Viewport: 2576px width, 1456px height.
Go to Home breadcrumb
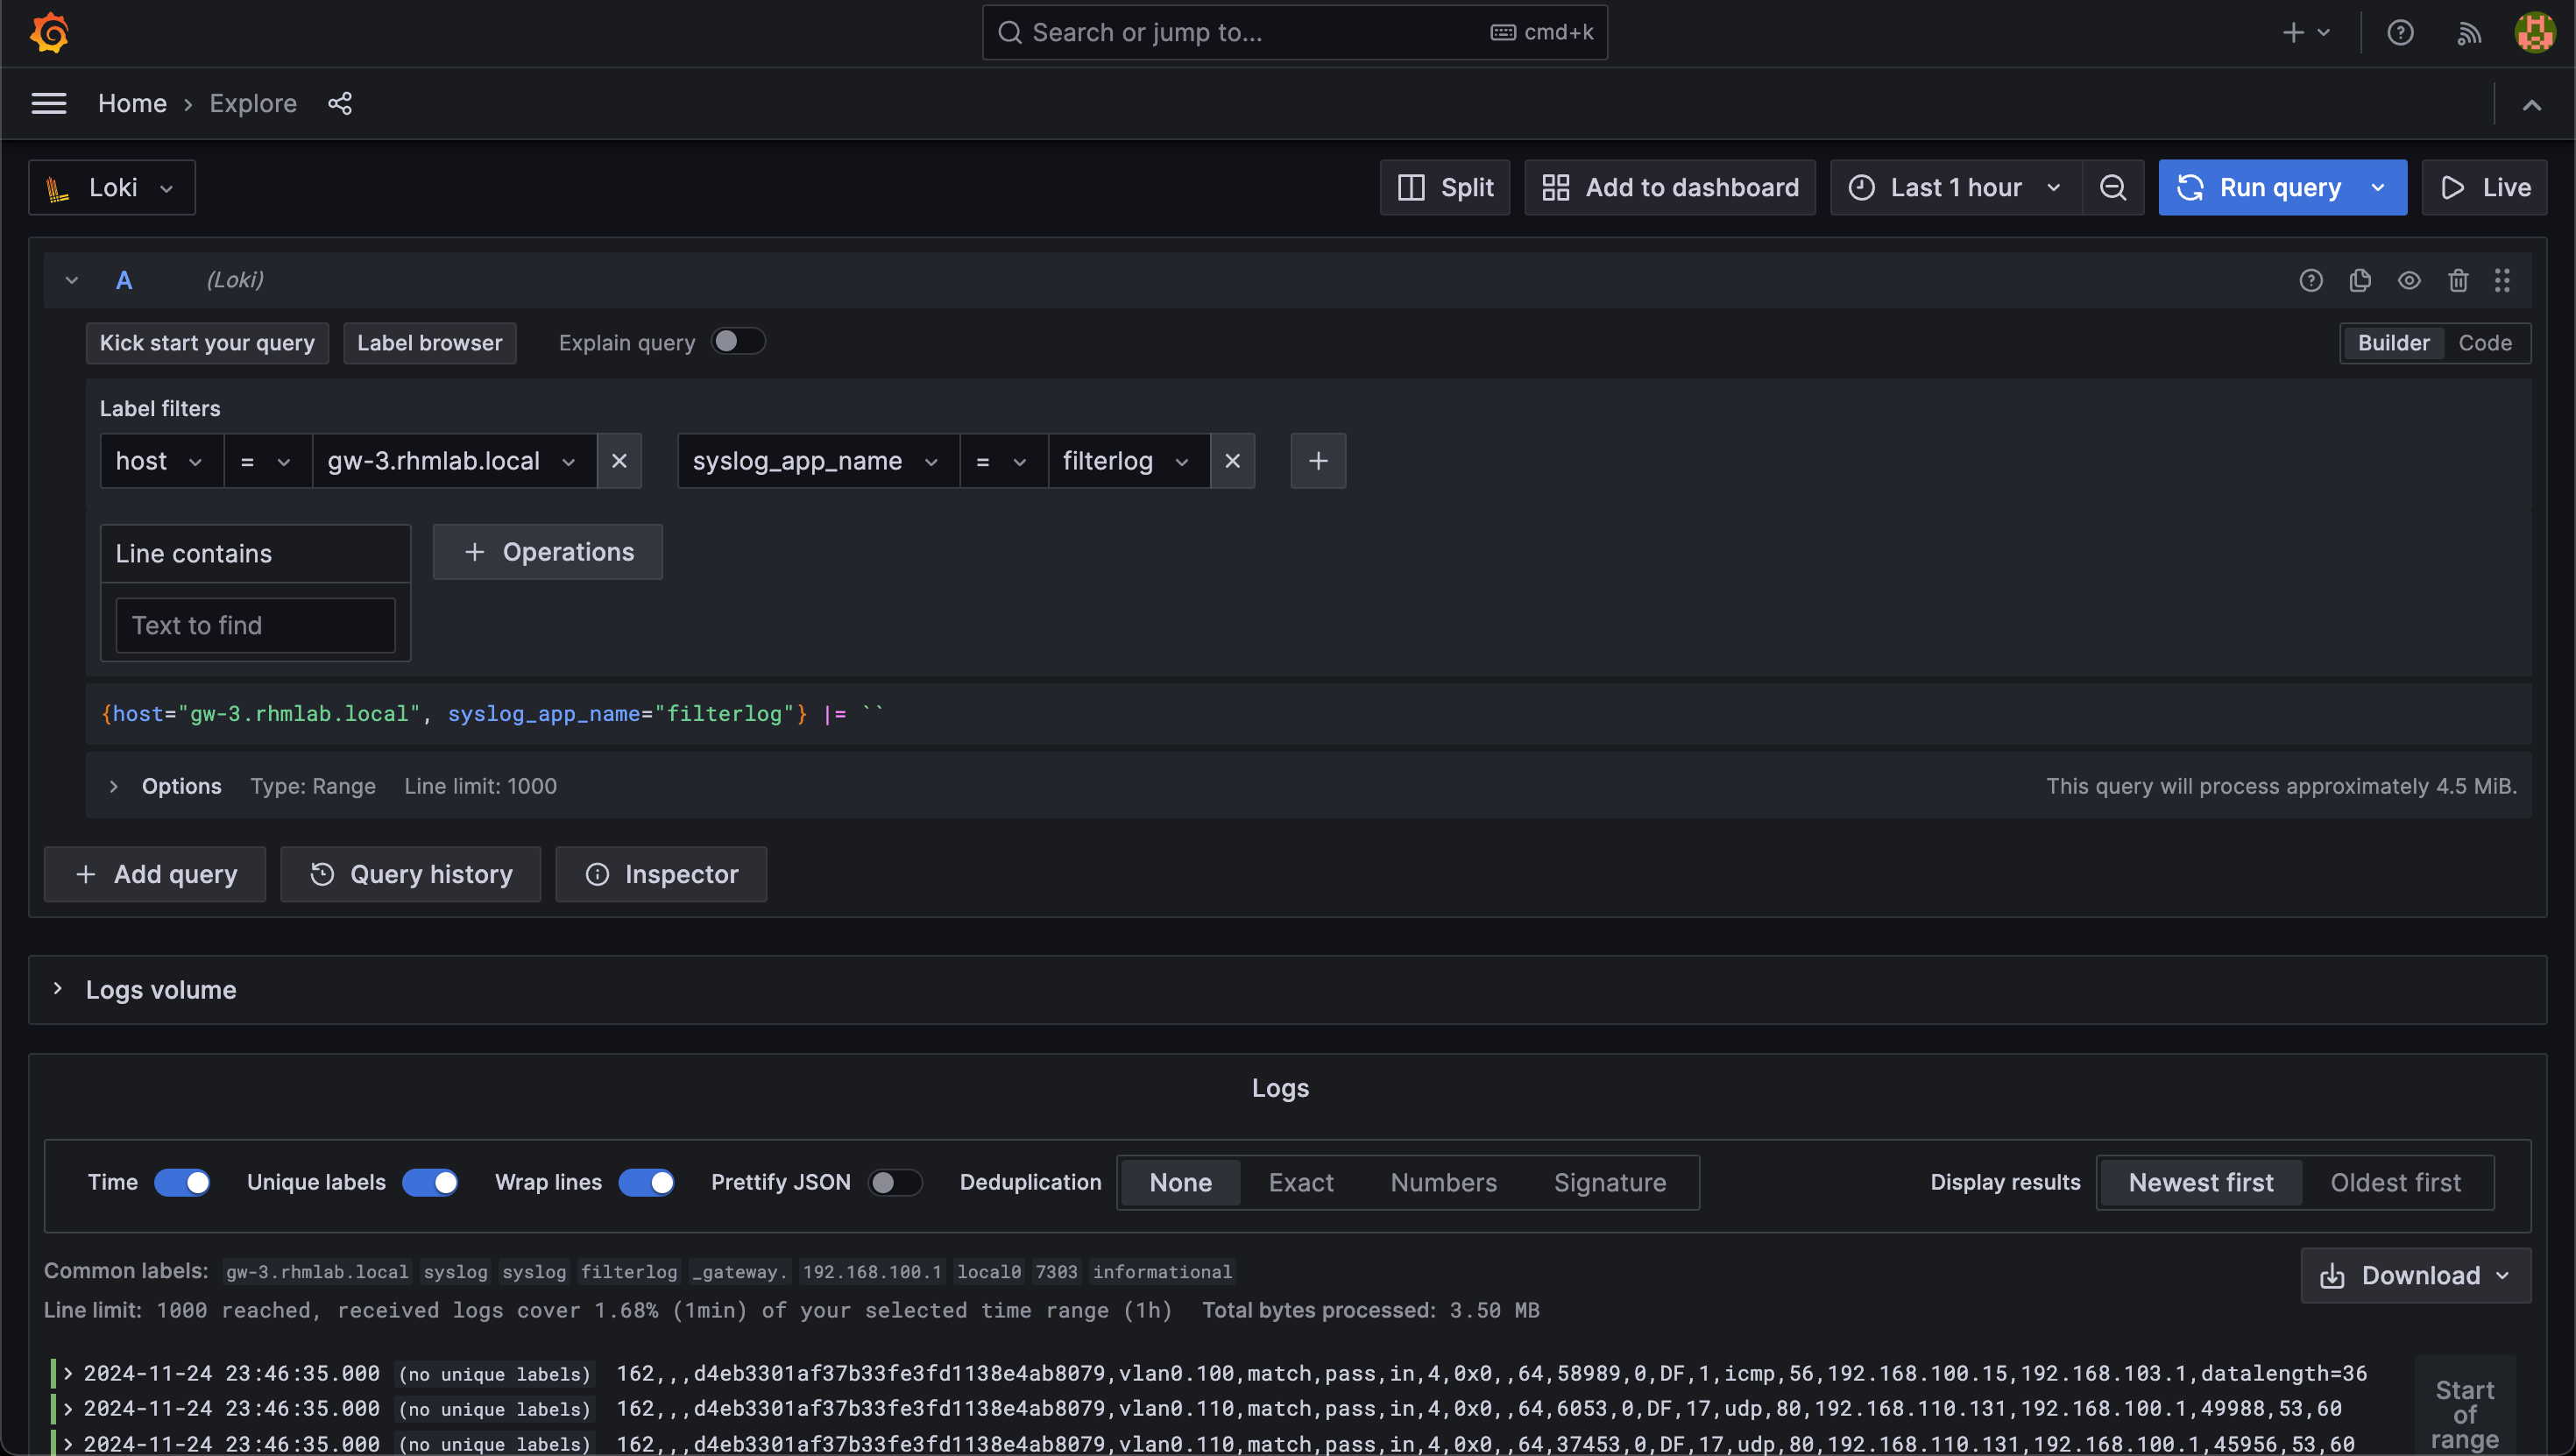(132, 103)
